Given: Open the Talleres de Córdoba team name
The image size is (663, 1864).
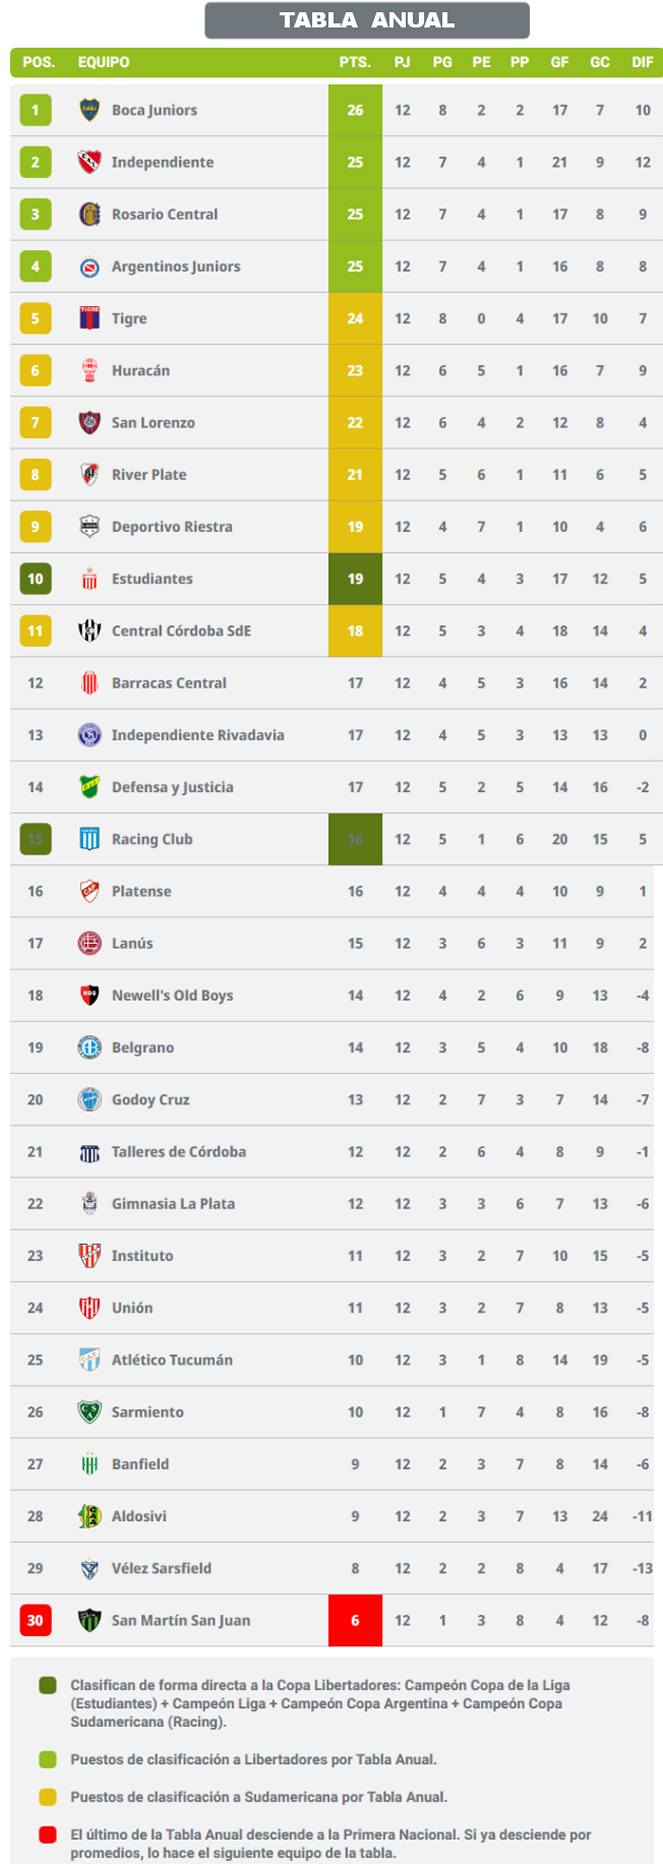Looking at the screenshot, I should click(x=179, y=1151).
